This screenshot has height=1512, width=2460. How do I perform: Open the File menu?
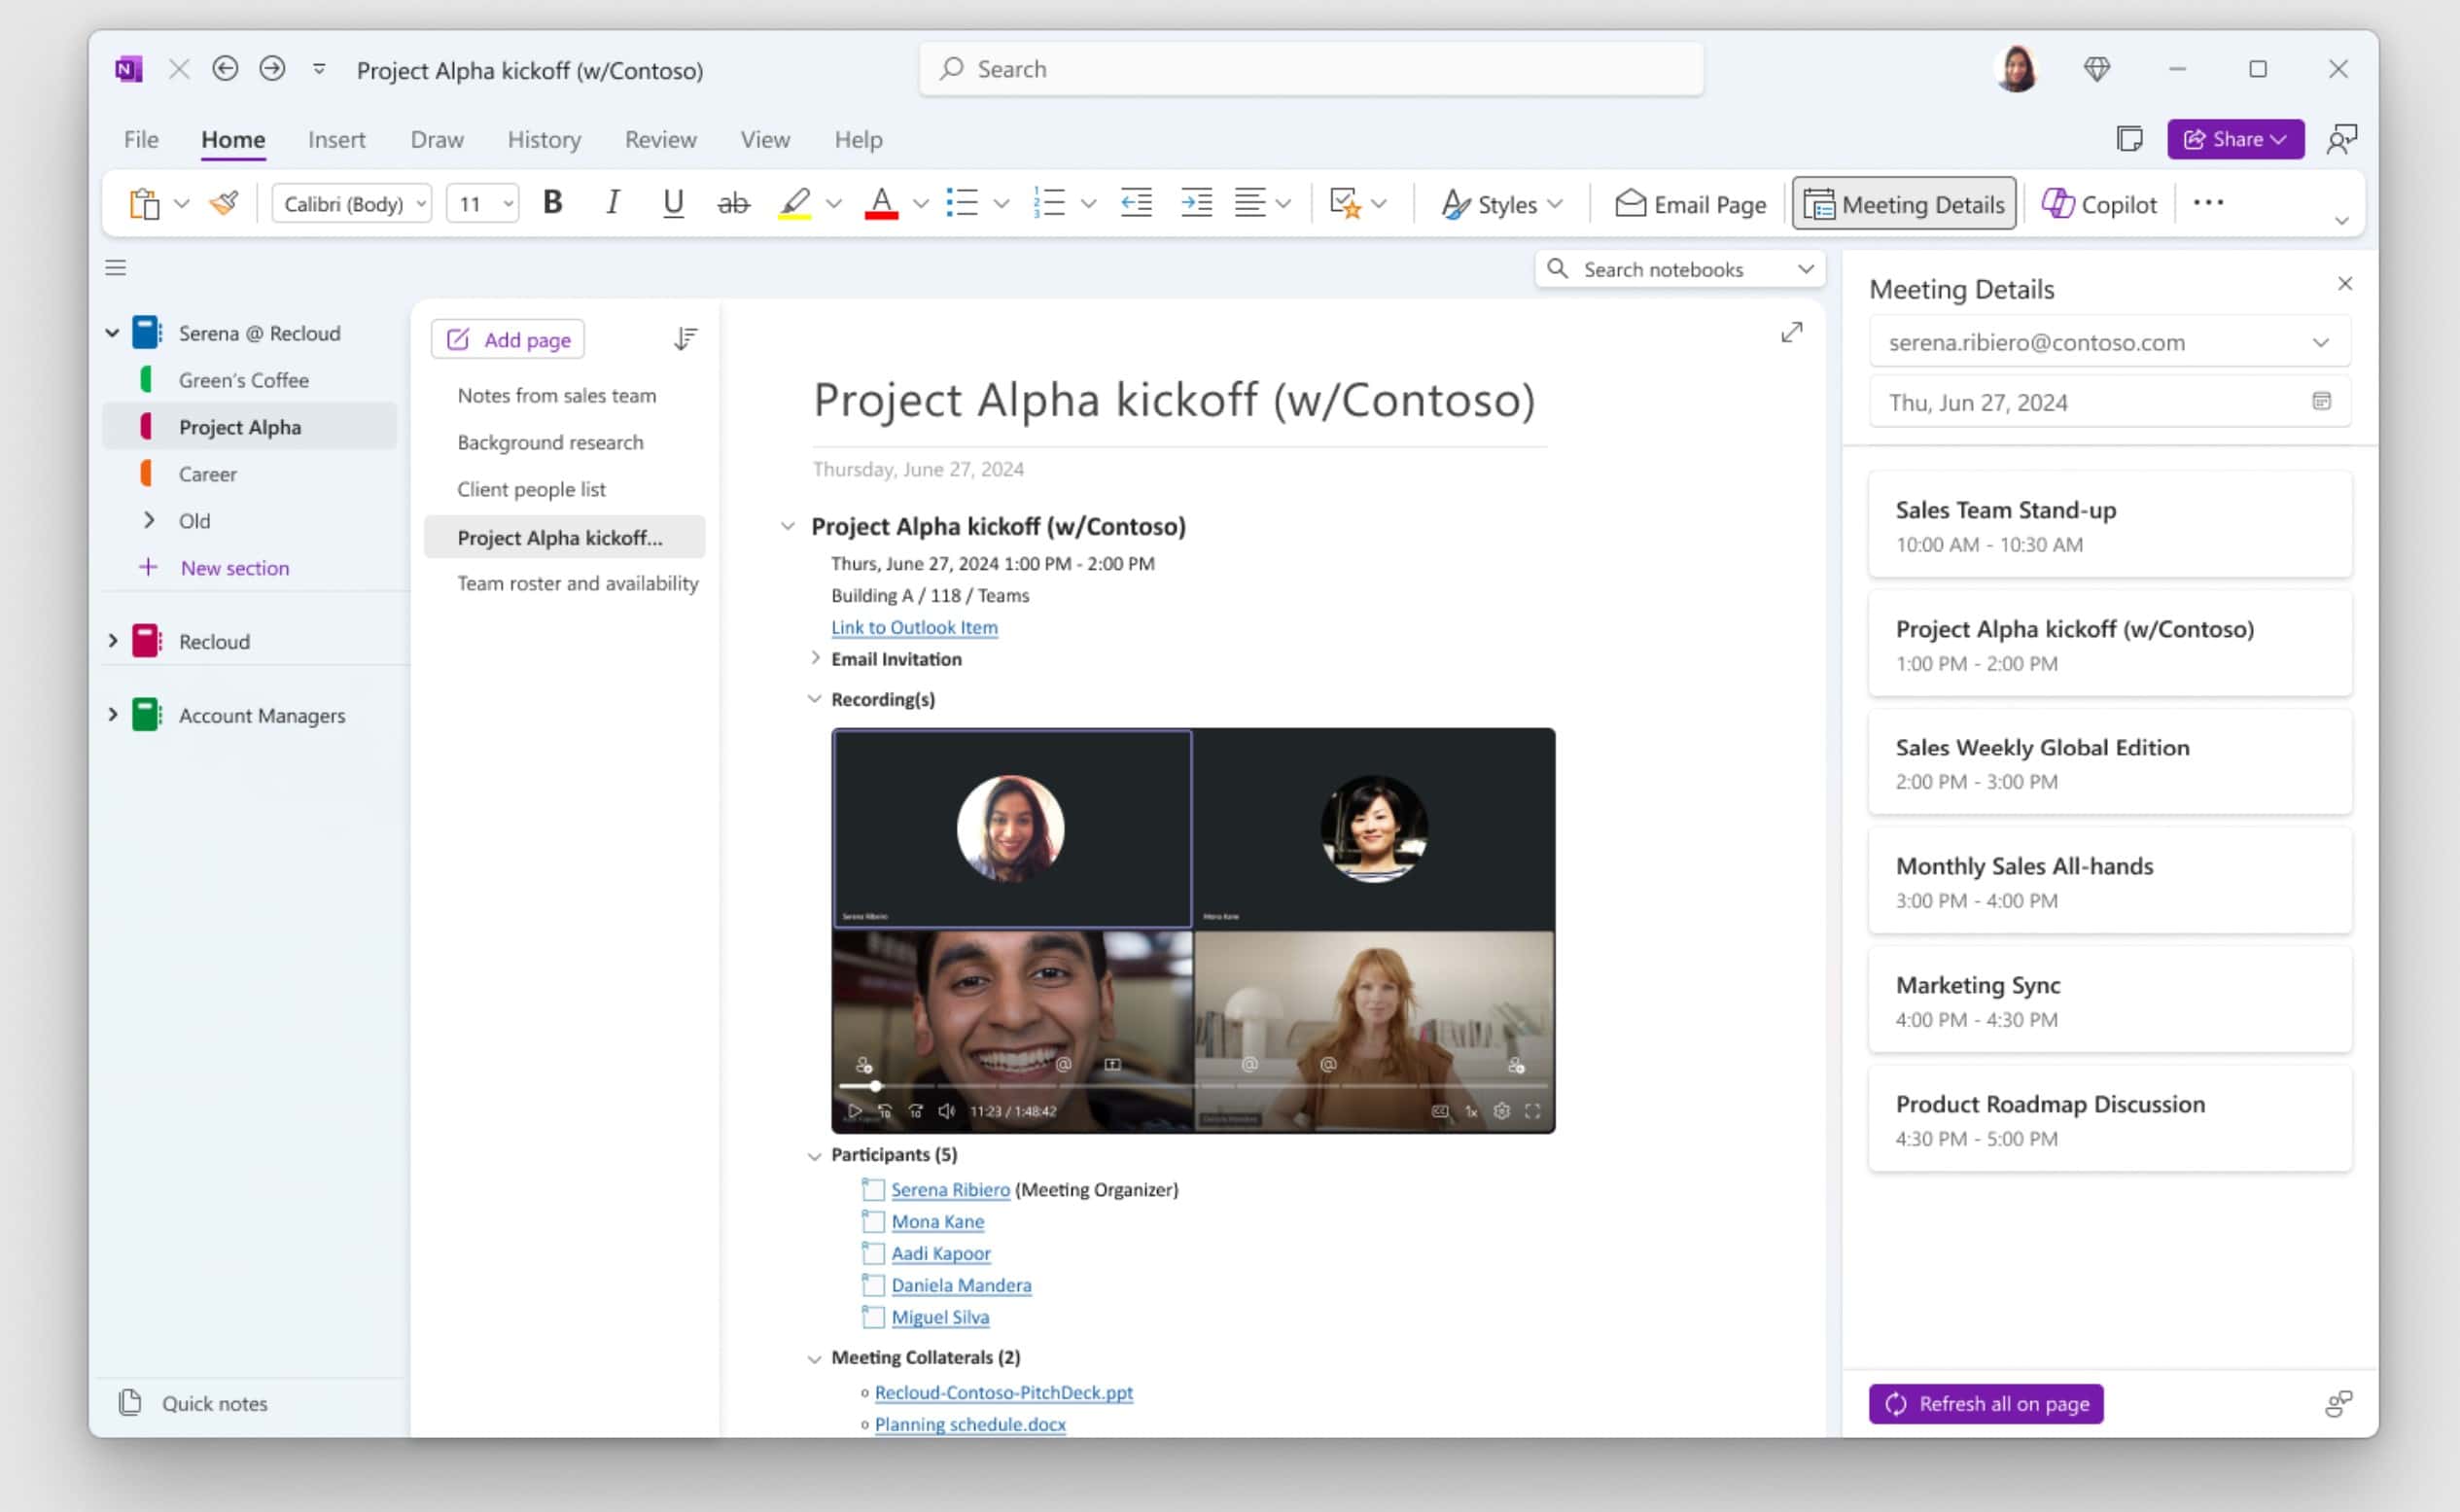(141, 140)
